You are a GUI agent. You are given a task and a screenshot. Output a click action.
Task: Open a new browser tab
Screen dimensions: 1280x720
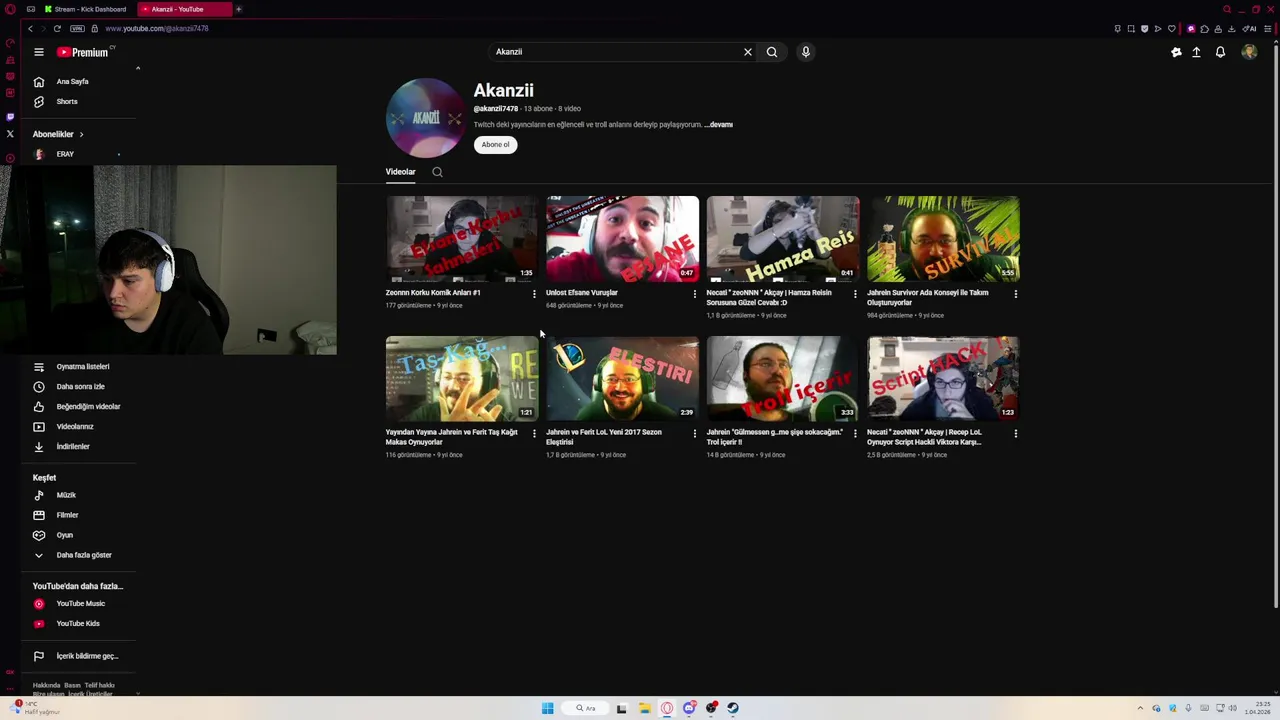point(239,9)
